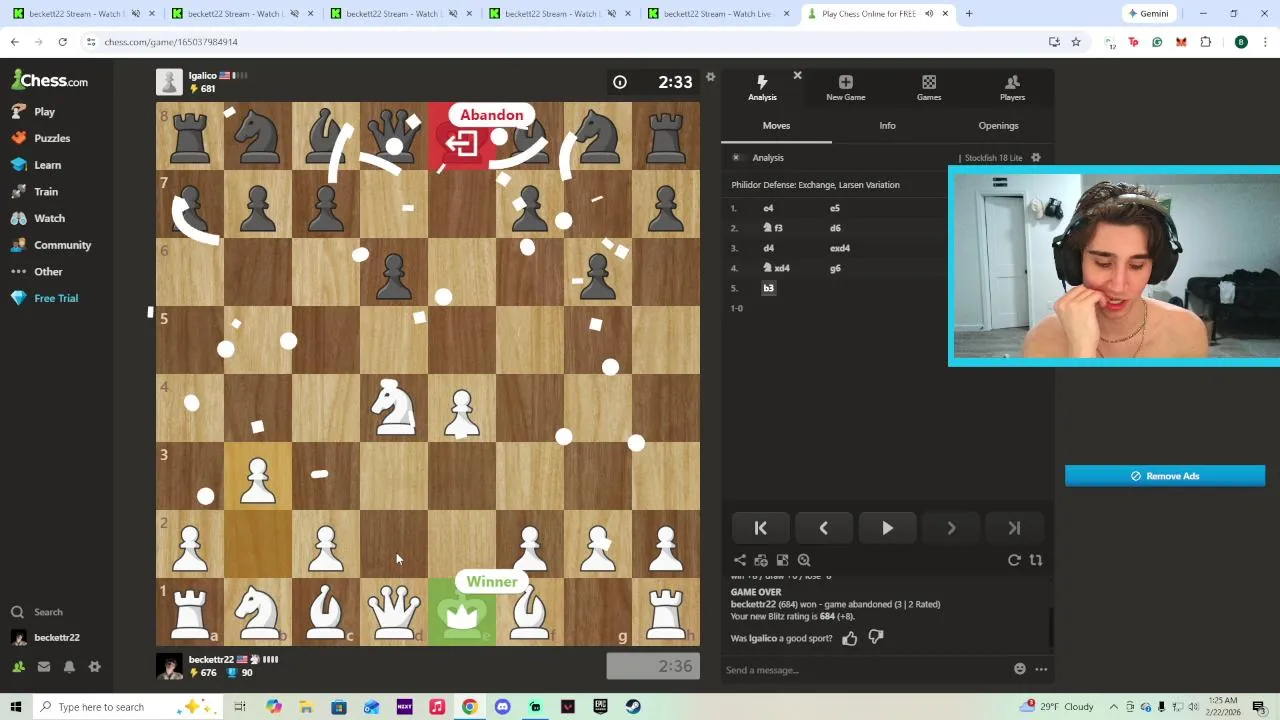The height and width of the screenshot is (720, 1280).
Task: Play through the game moves
Action: click(x=887, y=528)
